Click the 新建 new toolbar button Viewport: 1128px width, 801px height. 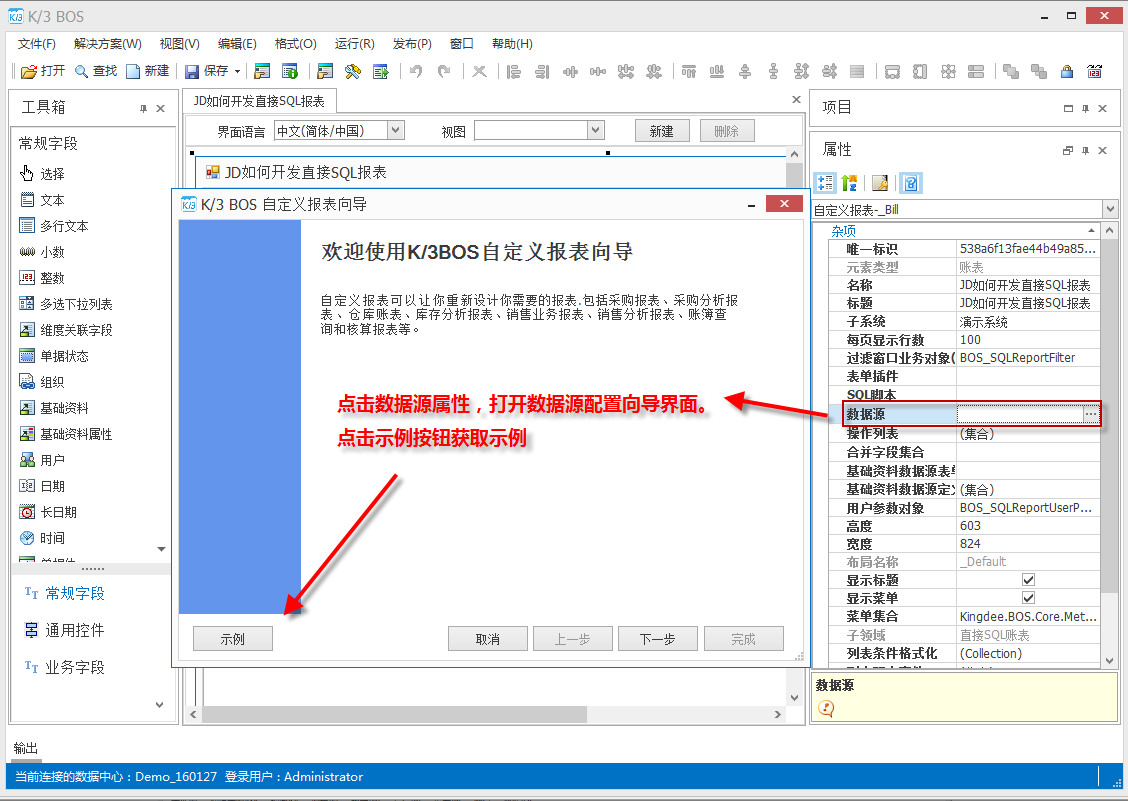(x=147, y=71)
